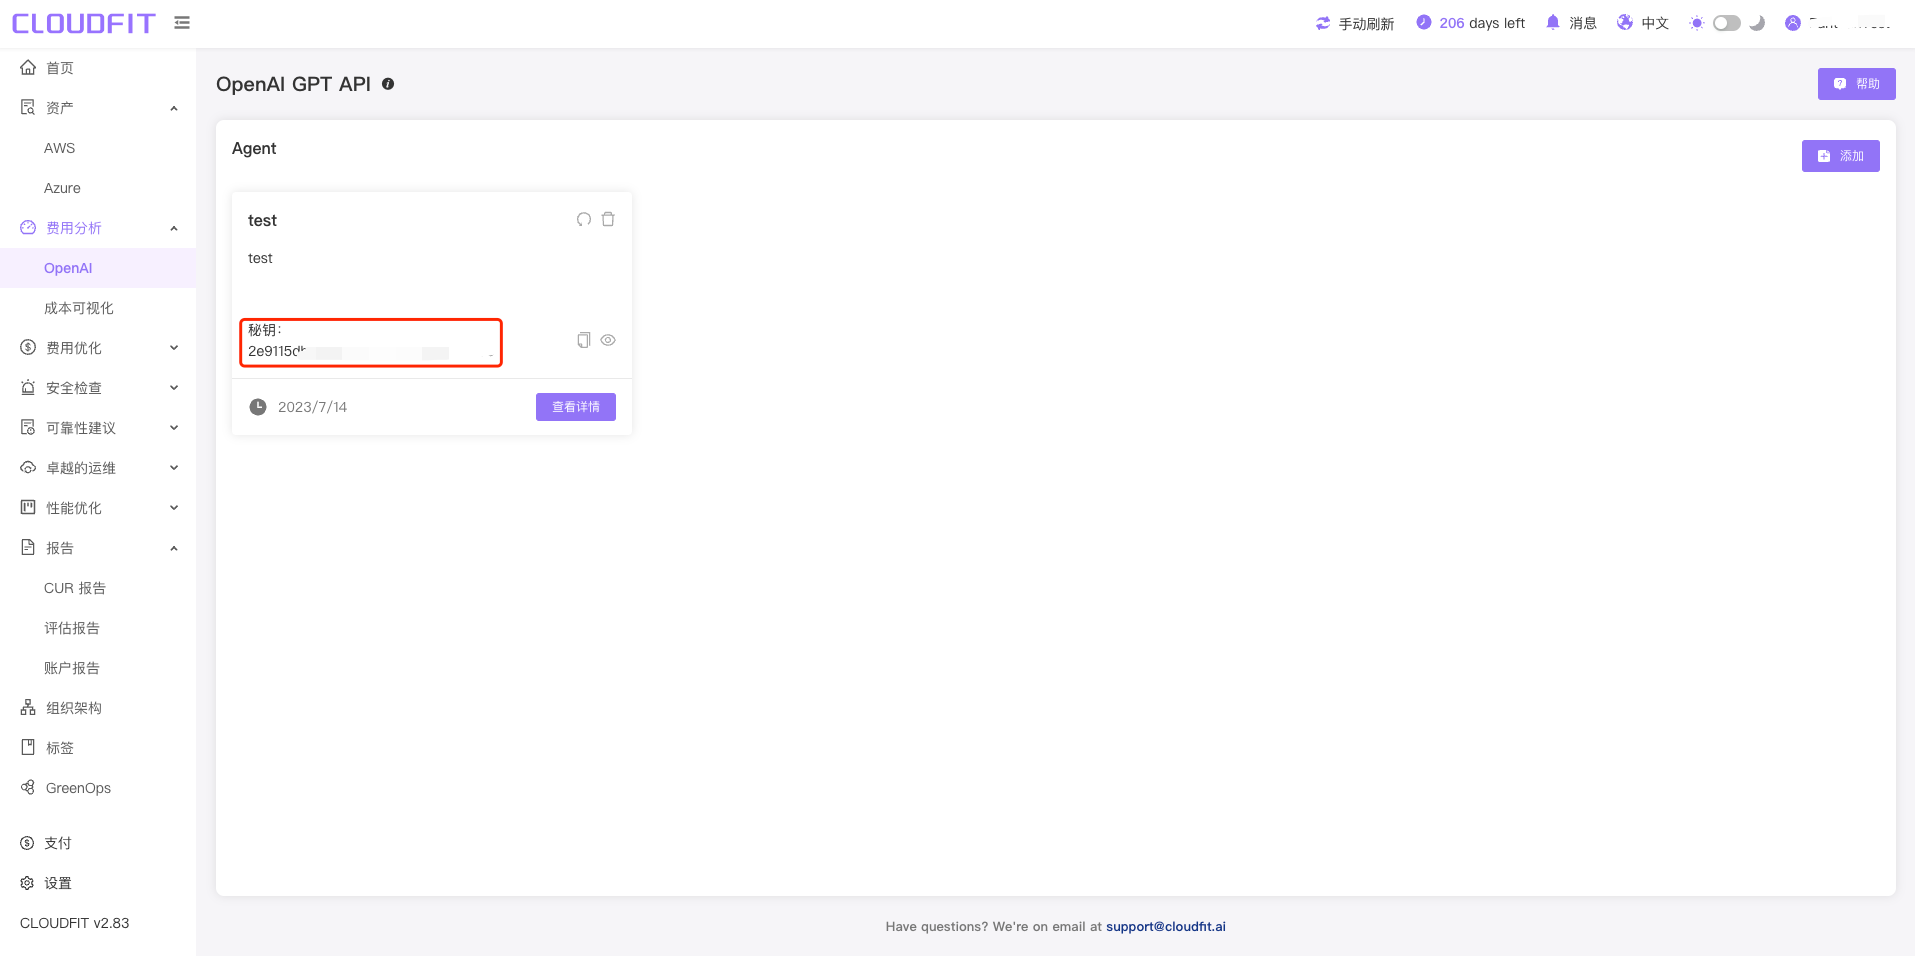This screenshot has height=956, width=1915.
Task: Click the performance optimization icon
Action: point(28,508)
